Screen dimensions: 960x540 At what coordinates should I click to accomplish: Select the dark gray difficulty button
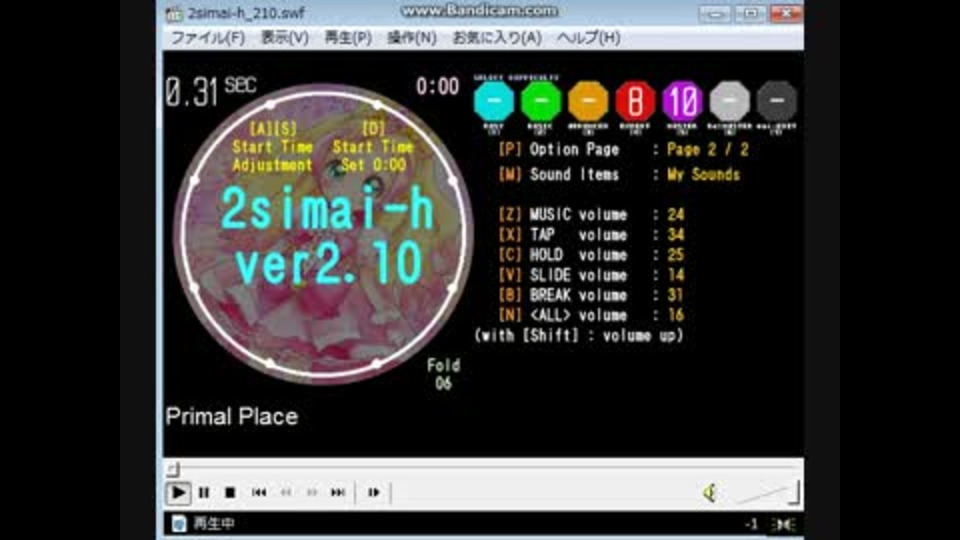pos(776,101)
